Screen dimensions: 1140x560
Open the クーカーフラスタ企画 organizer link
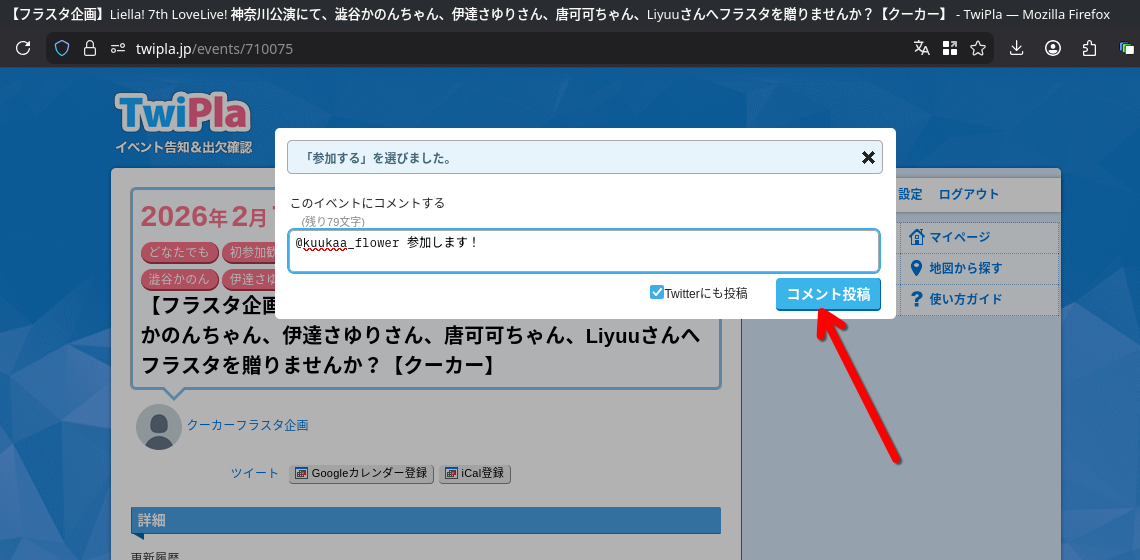tap(248, 425)
